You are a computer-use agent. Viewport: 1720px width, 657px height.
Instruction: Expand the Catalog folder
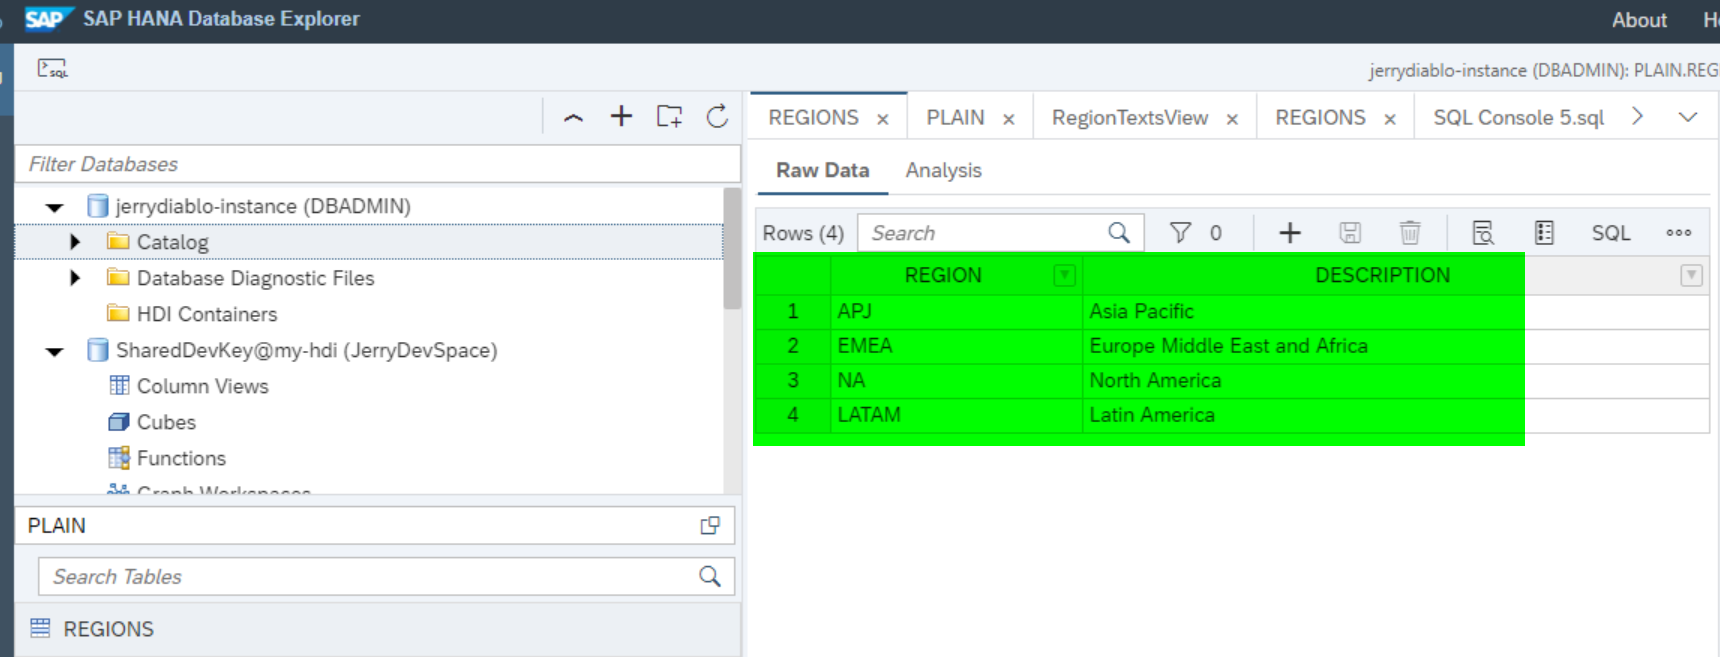pos(75,242)
